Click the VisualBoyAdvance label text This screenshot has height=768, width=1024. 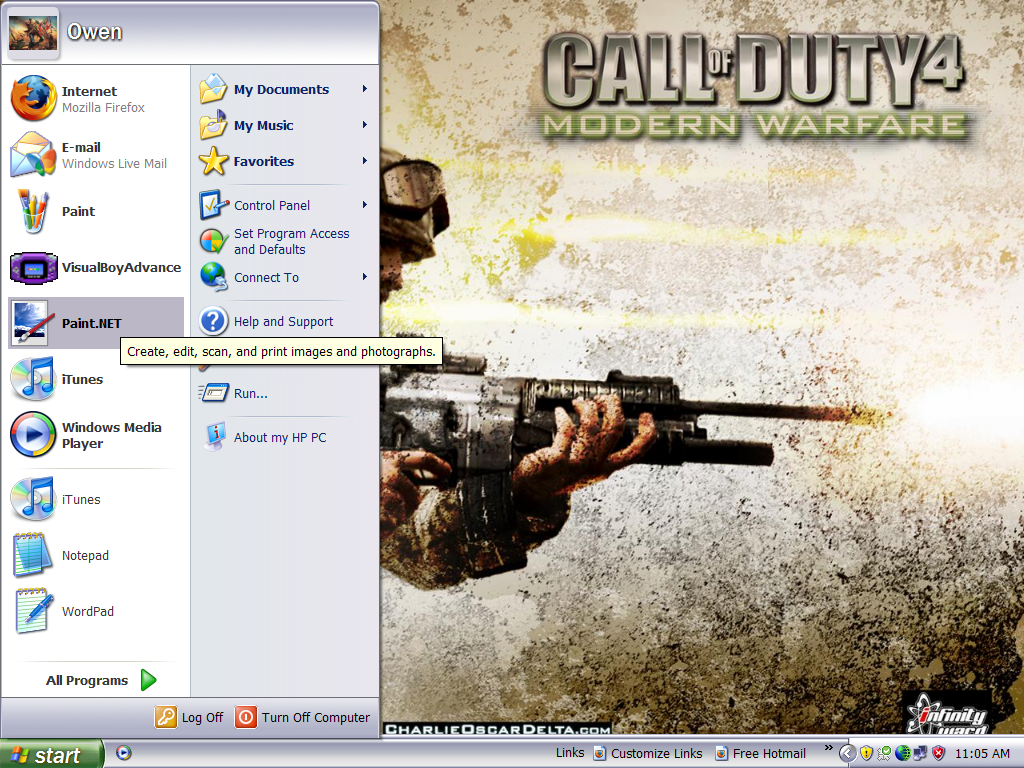click(x=121, y=267)
